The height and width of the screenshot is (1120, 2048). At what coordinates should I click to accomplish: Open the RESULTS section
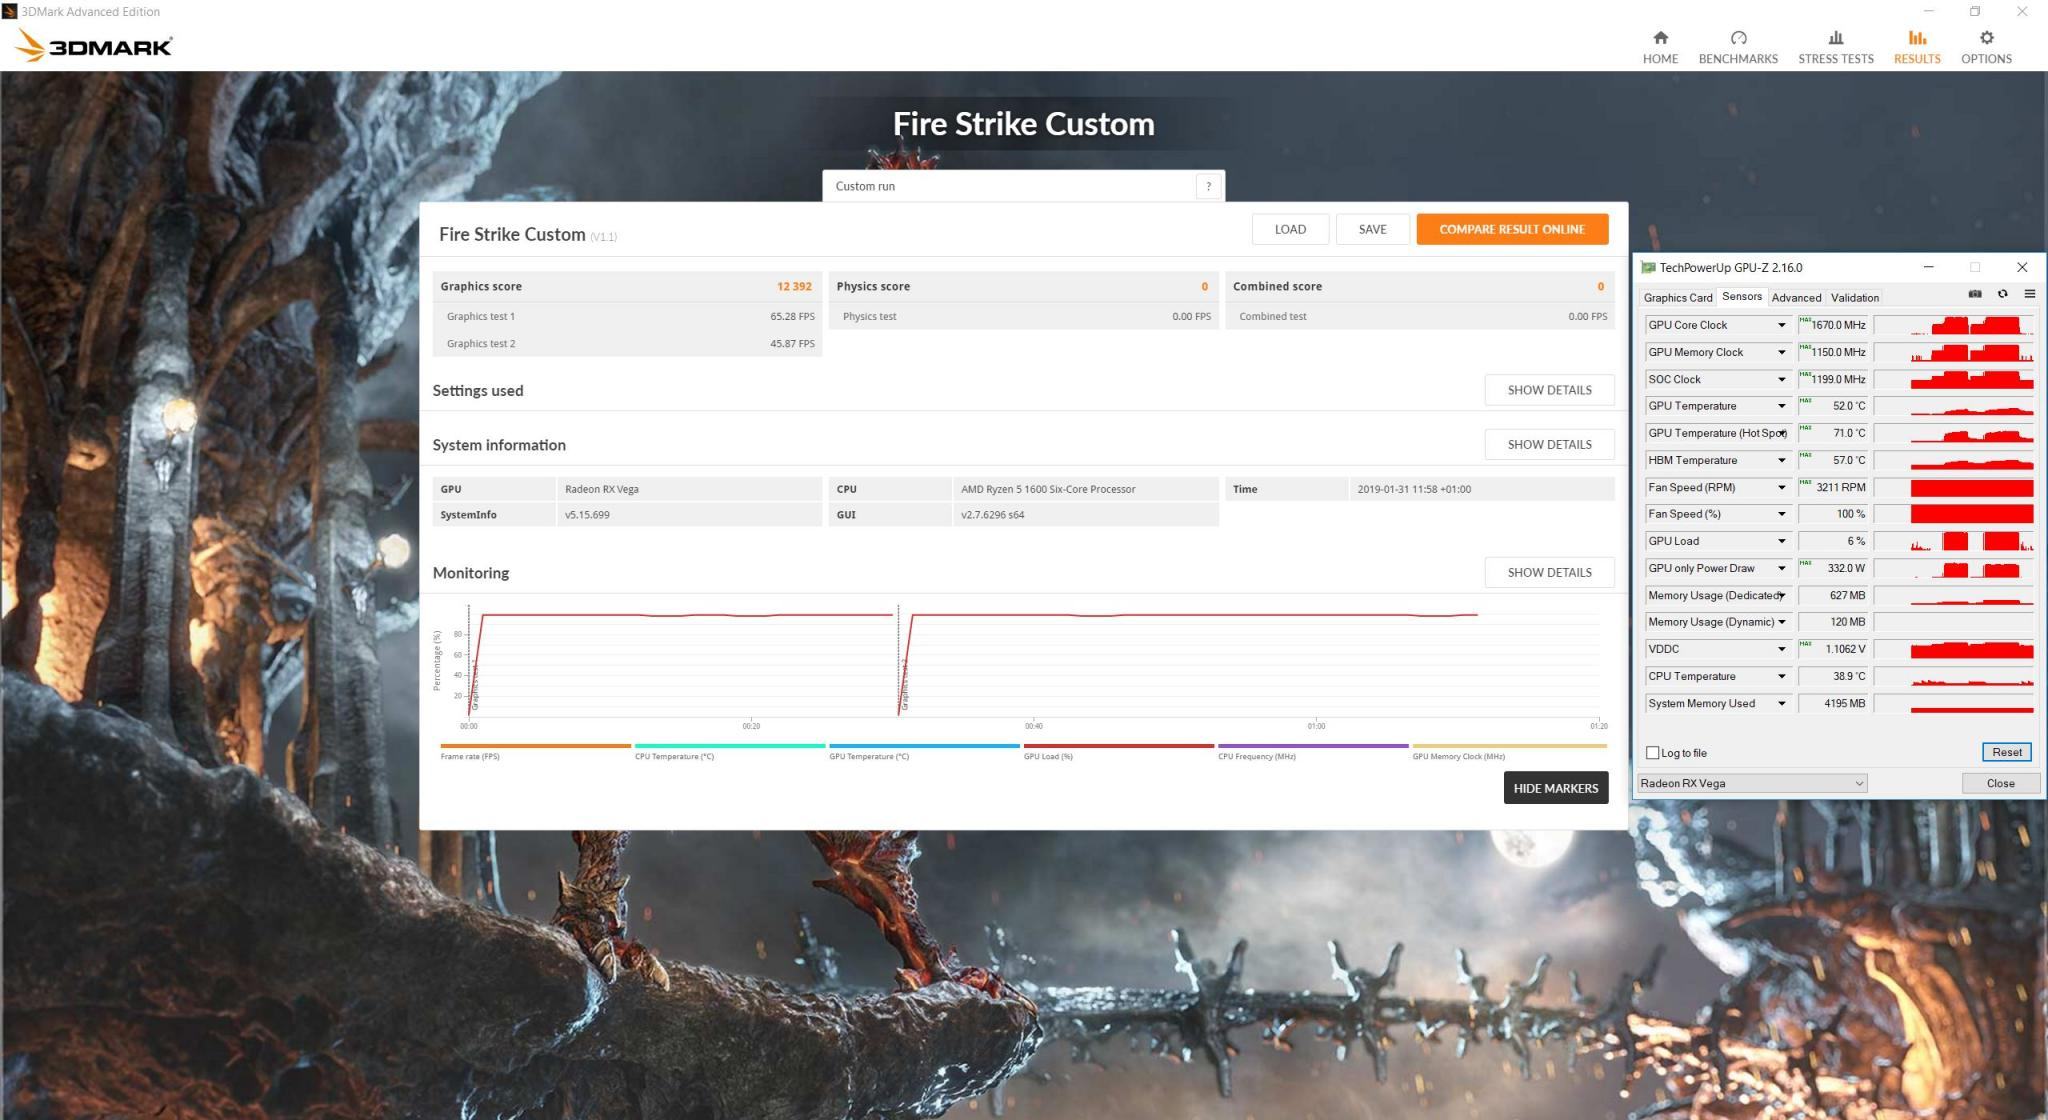point(1917,47)
